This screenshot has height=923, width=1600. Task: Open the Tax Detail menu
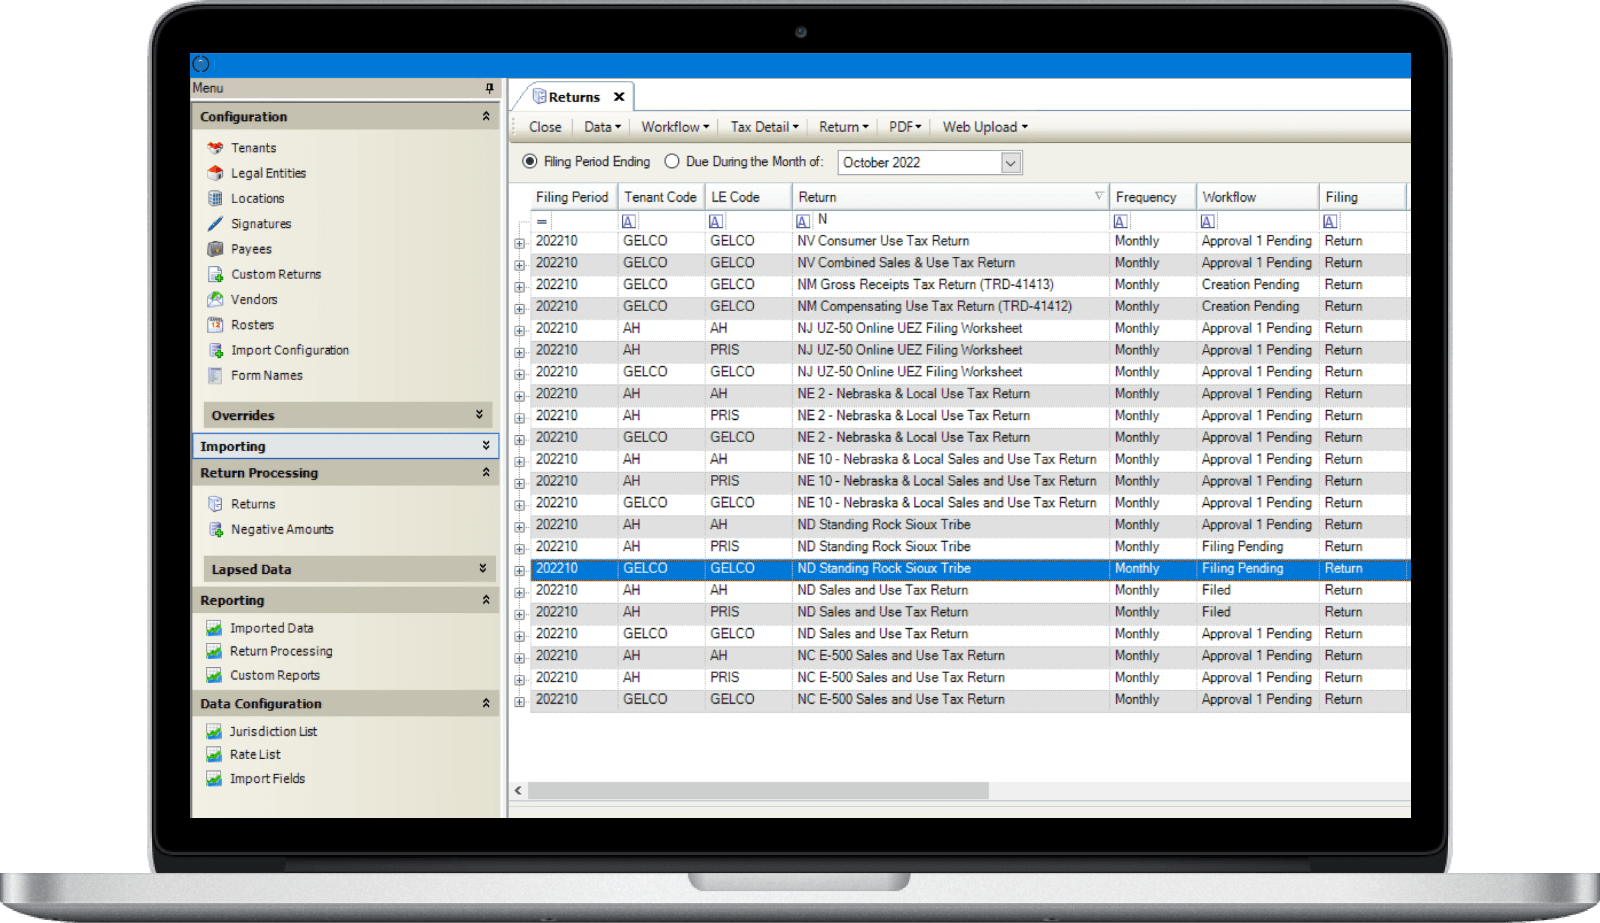(x=764, y=127)
